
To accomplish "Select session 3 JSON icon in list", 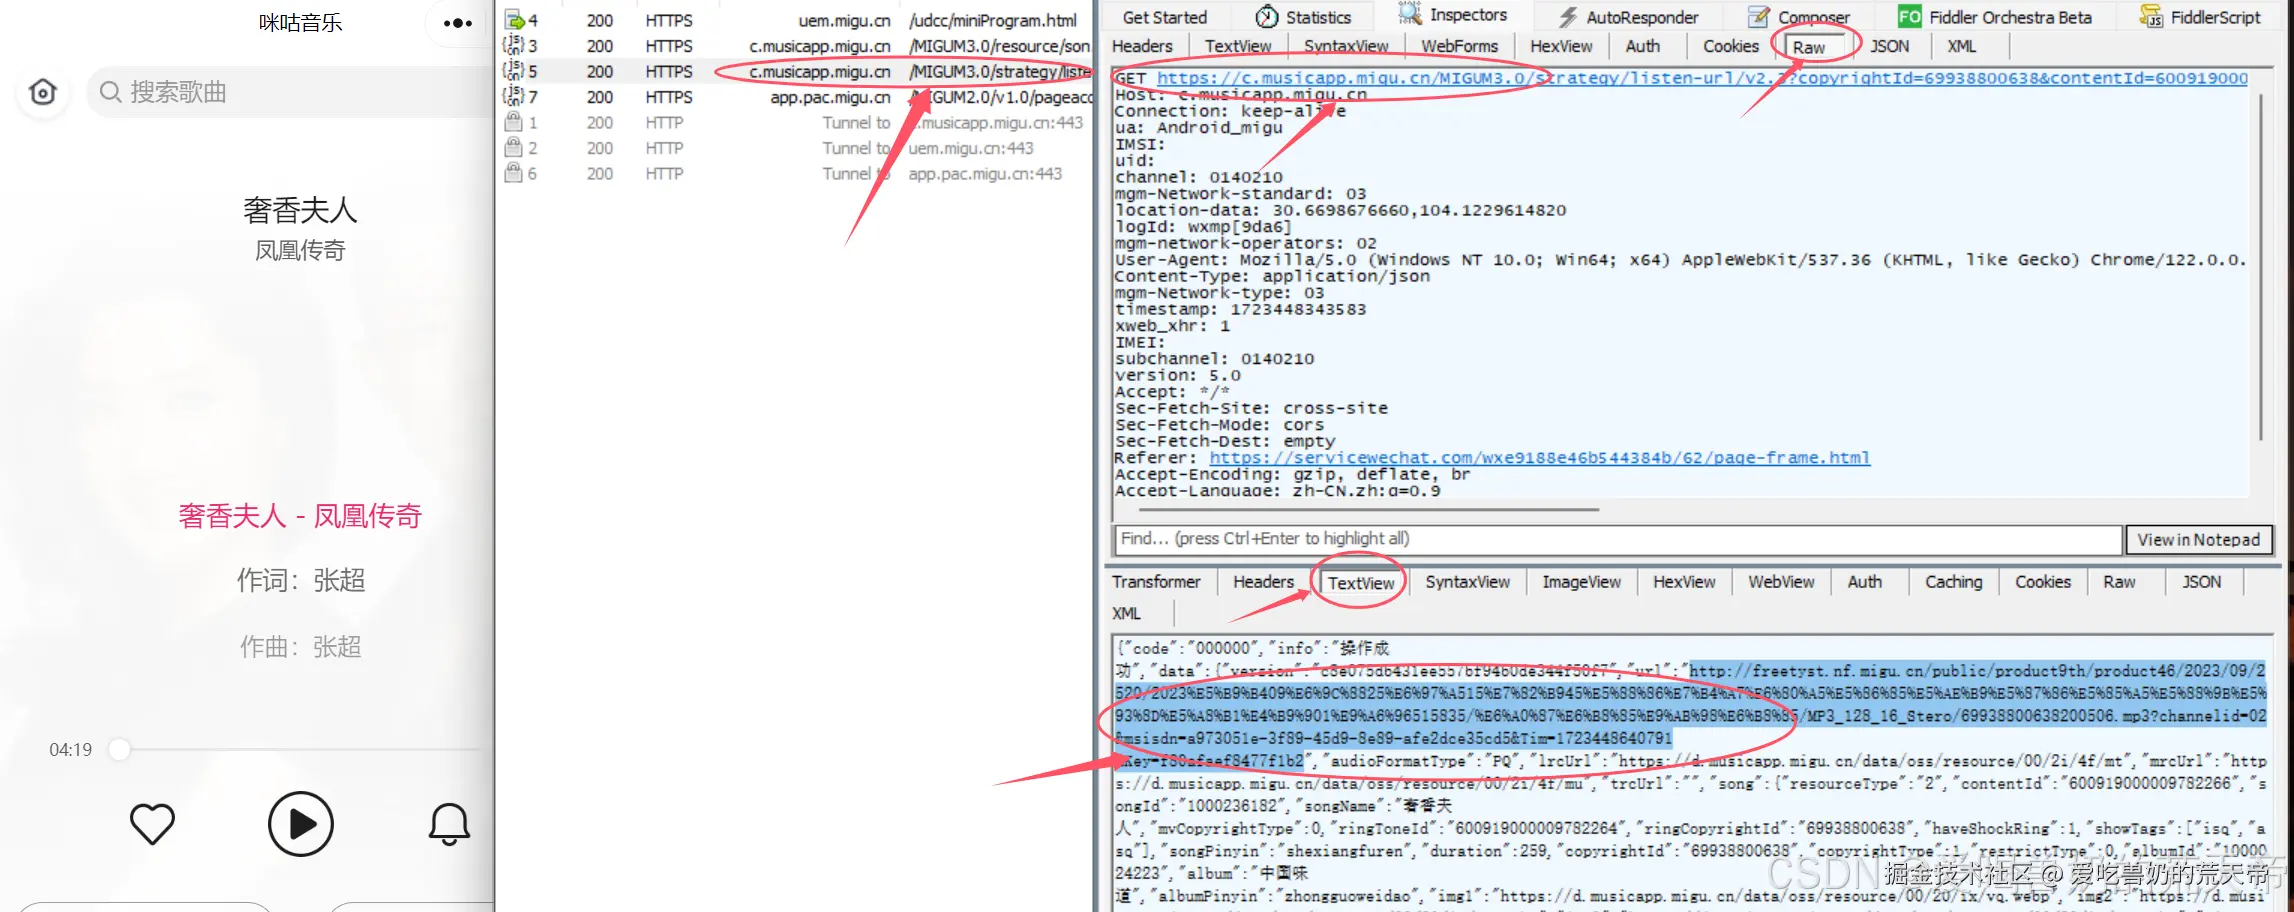I will (x=514, y=45).
